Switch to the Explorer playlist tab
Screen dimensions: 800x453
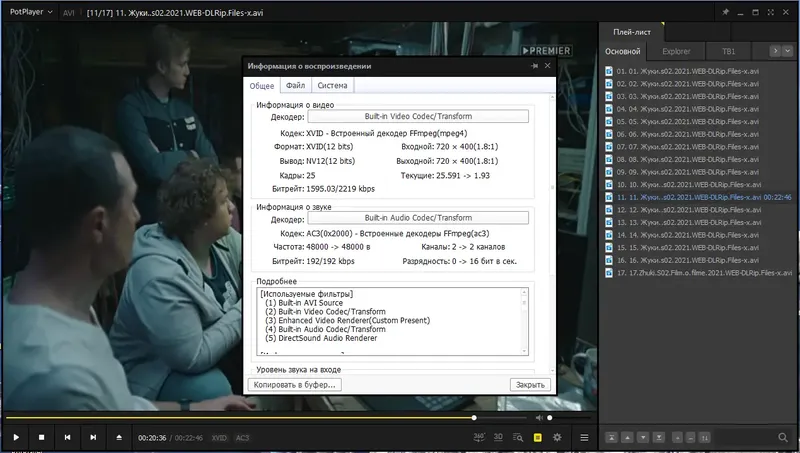point(676,52)
